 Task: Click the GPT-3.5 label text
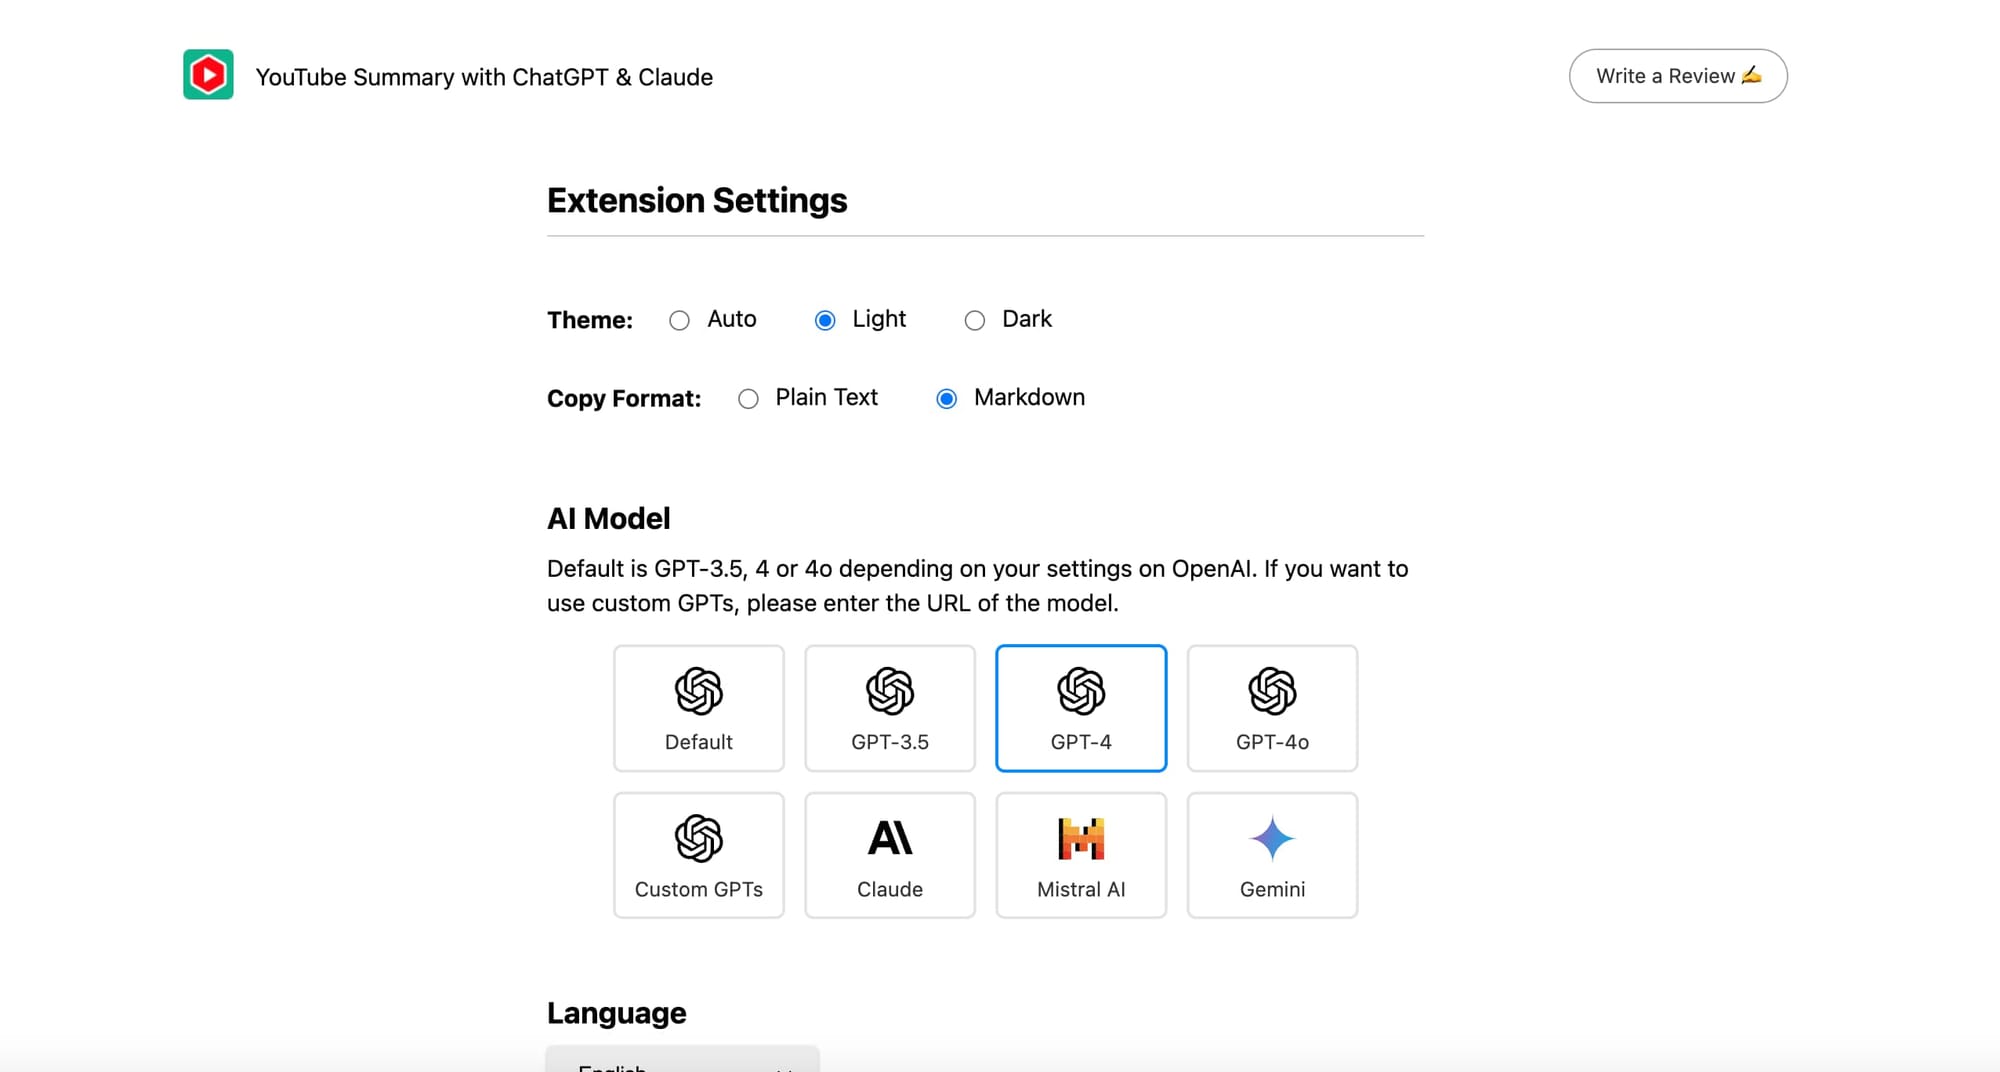(x=890, y=742)
